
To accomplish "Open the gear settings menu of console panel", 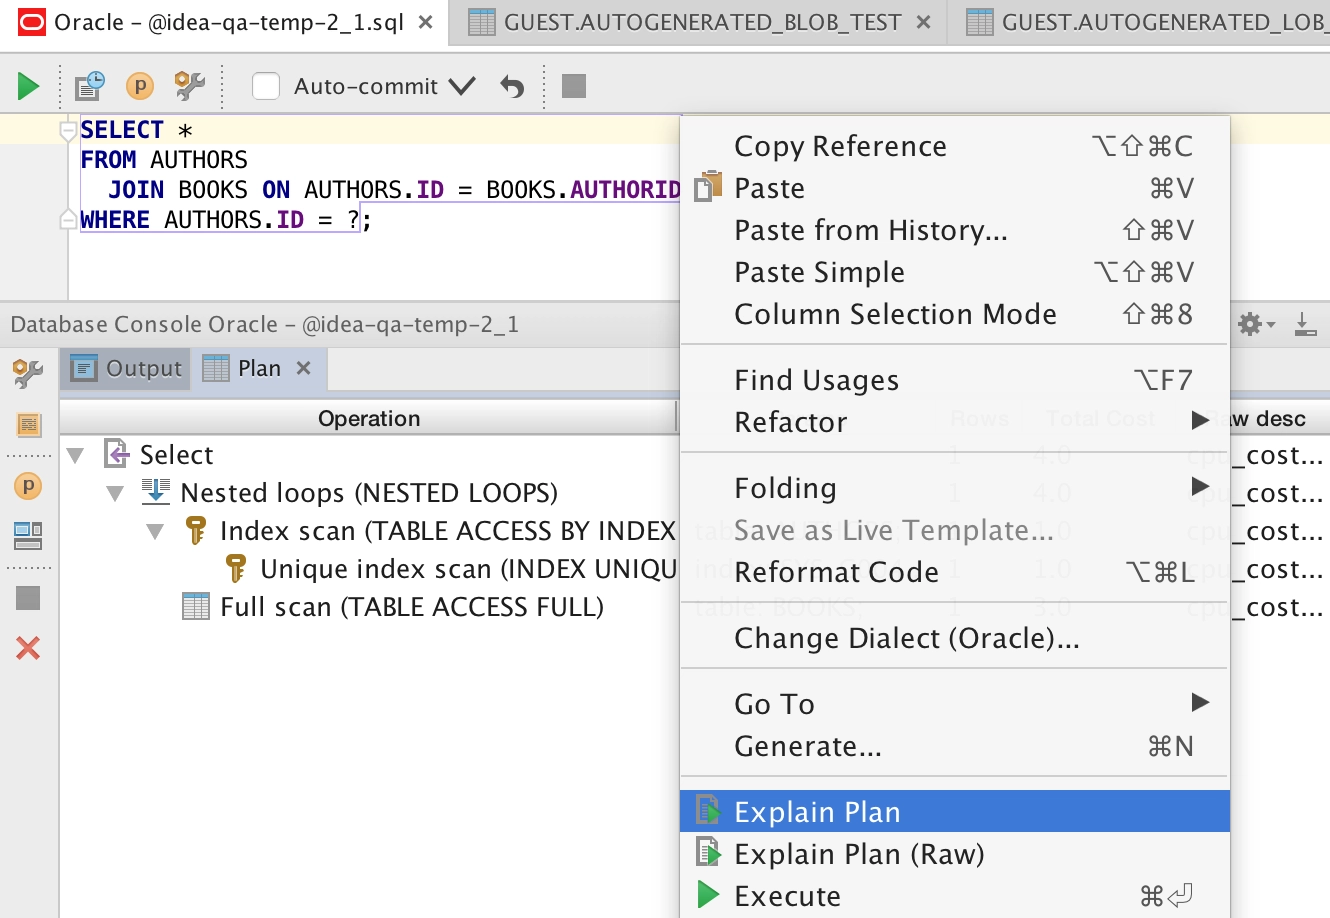I will pyautogui.click(x=1256, y=324).
